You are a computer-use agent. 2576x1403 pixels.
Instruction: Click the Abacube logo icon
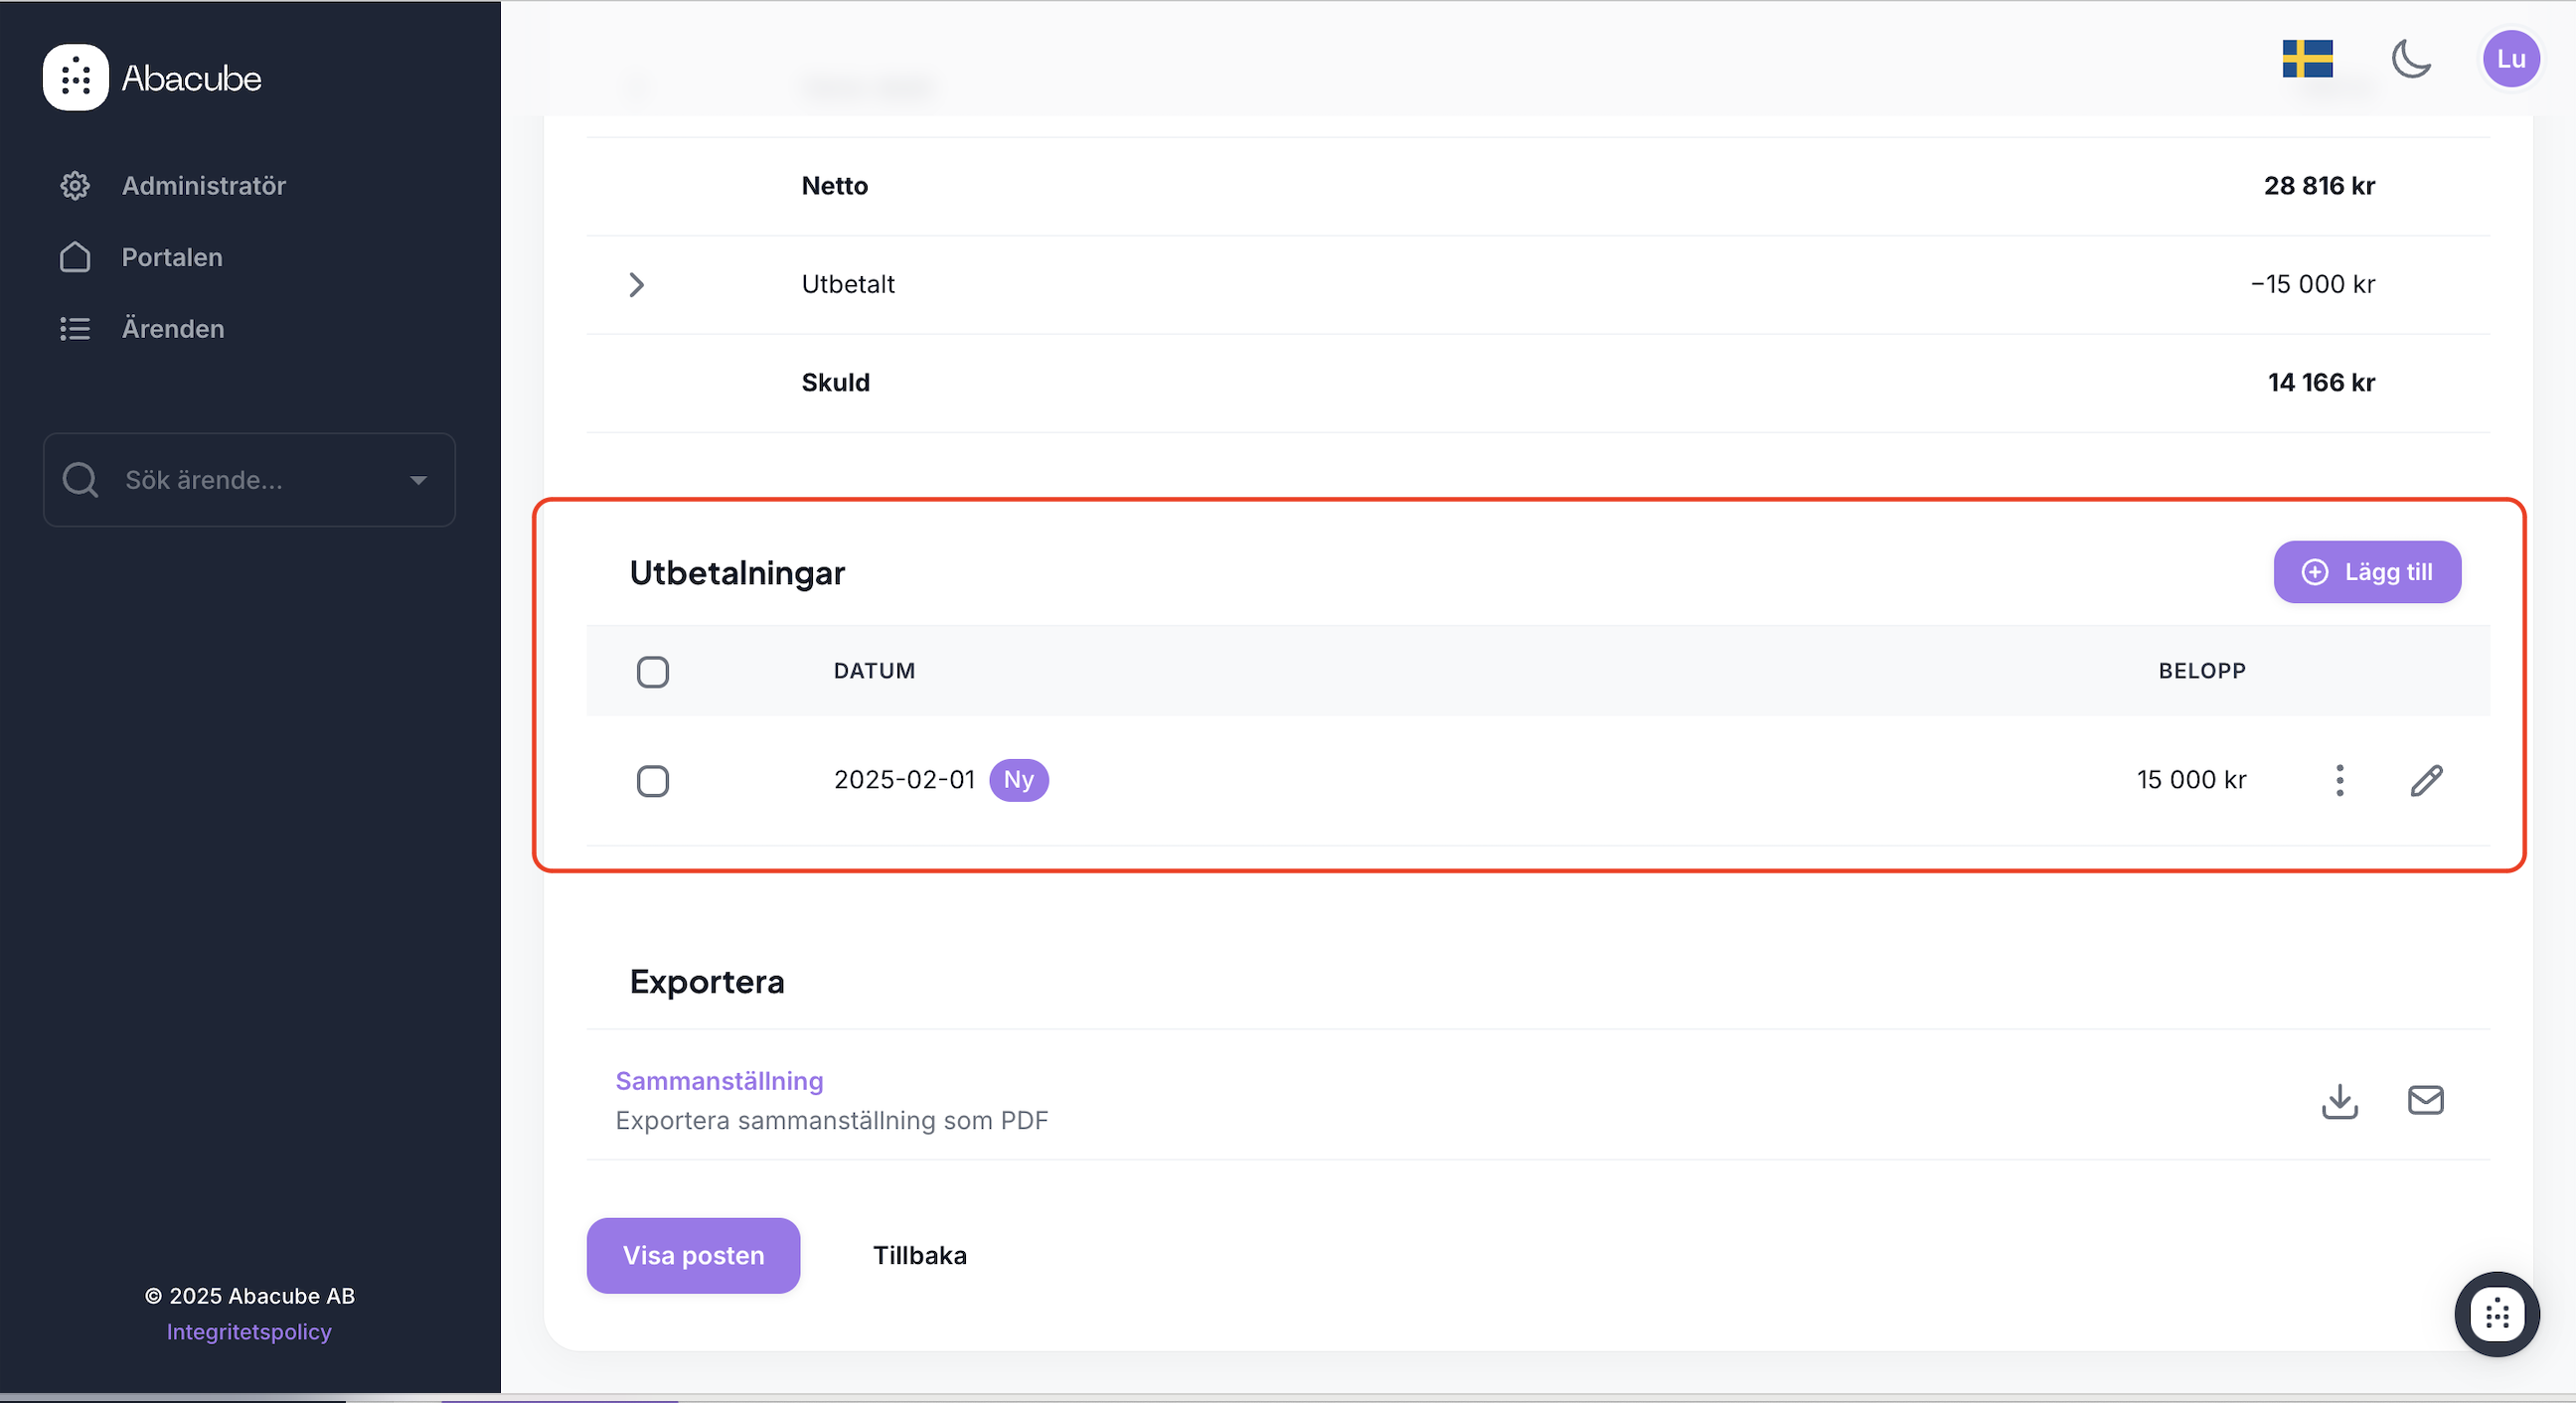tap(75, 77)
